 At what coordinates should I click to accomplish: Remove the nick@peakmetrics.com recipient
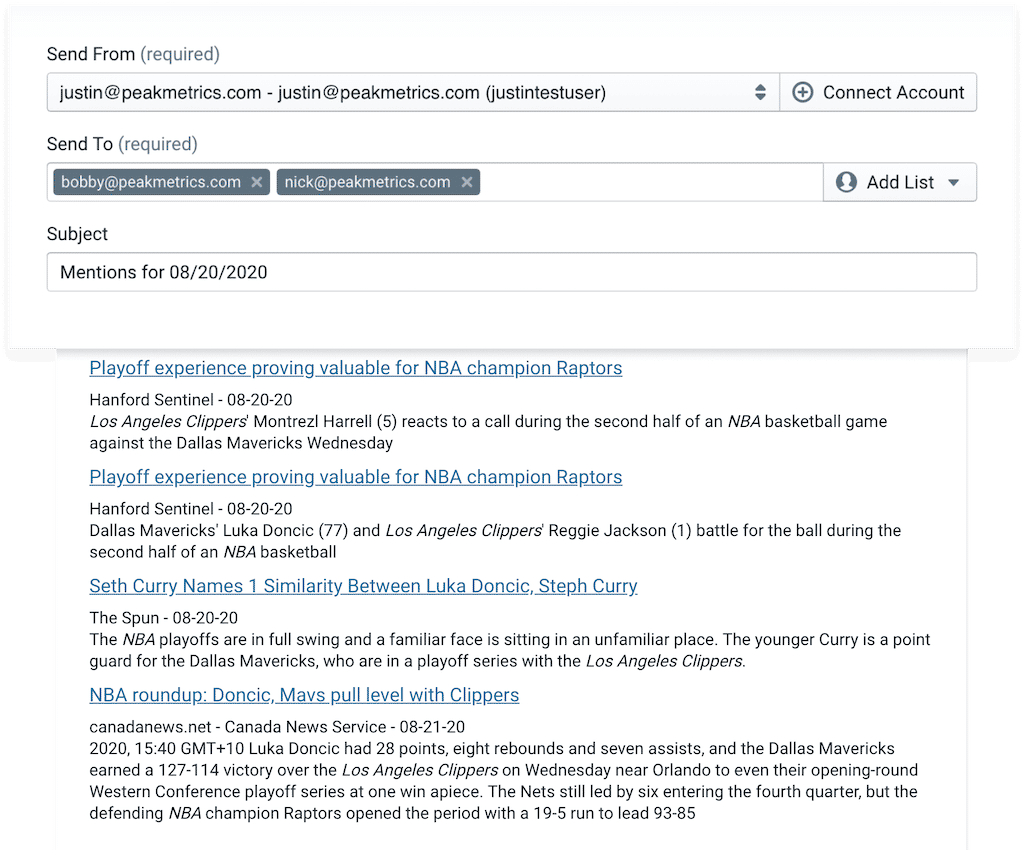[x=466, y=182]
